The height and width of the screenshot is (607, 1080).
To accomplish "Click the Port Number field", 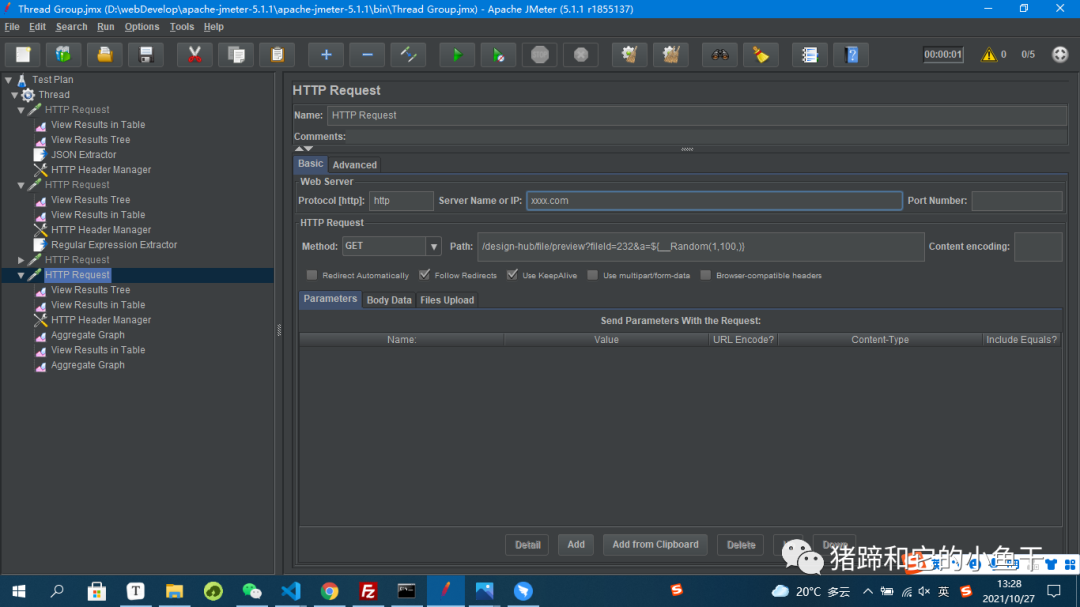I will coord(1017,200).
